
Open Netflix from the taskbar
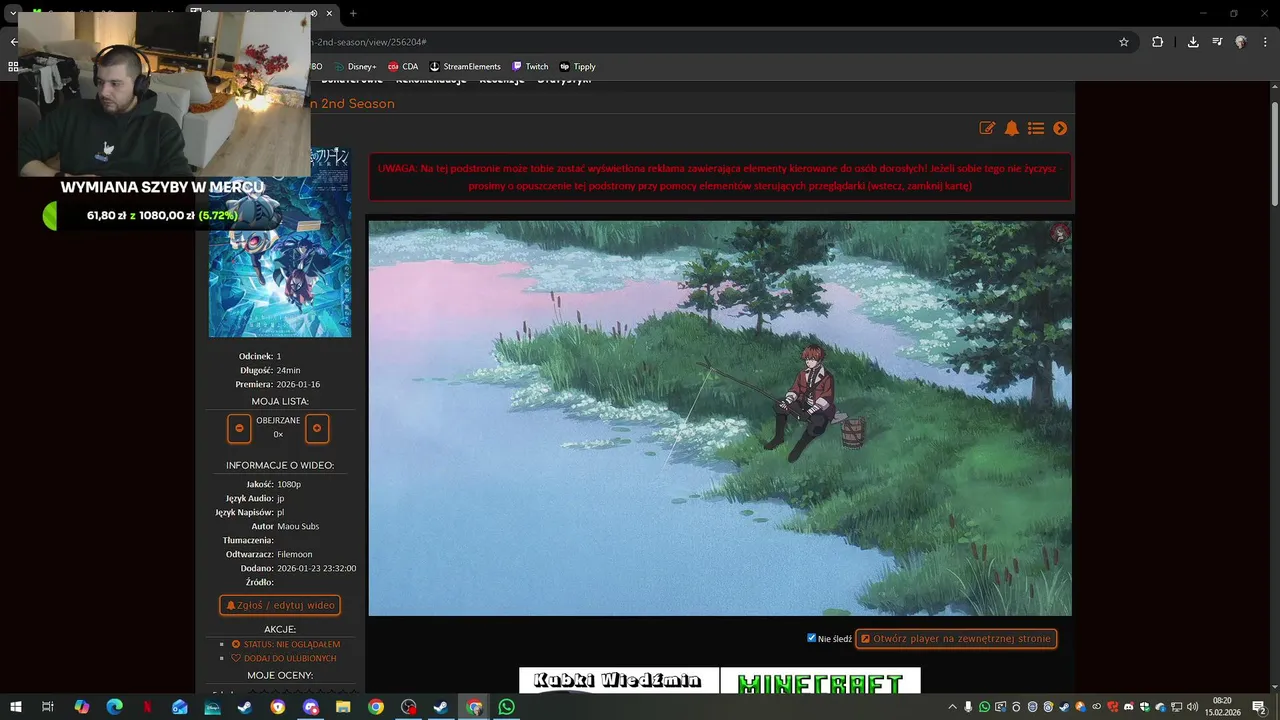(148, 707)
